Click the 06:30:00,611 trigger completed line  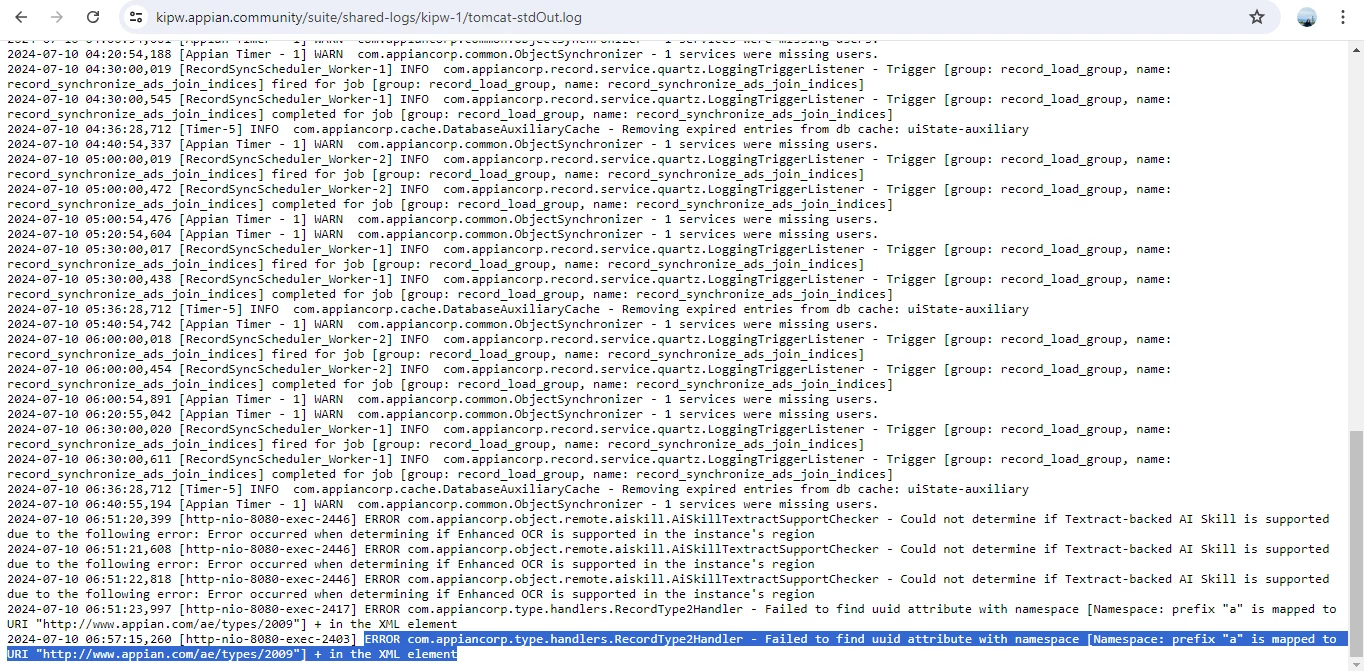[589, 466]
